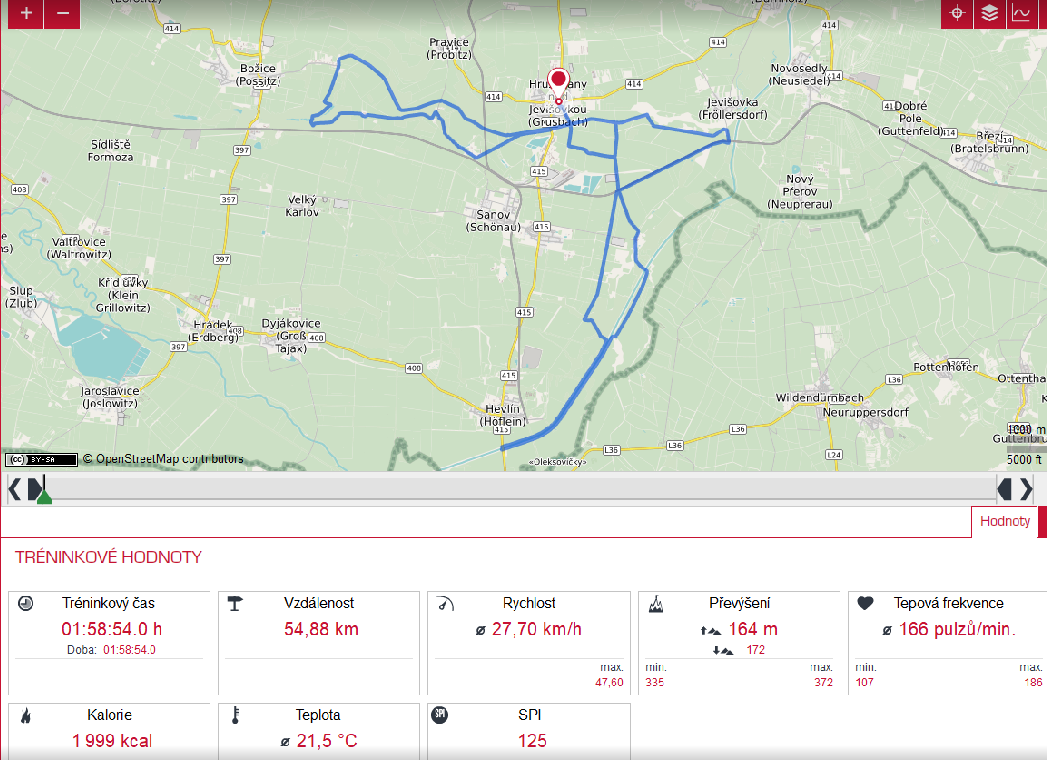Click the clock icon beside Tréninkový čas
1047x760 pixels.
tap(26, 603)
